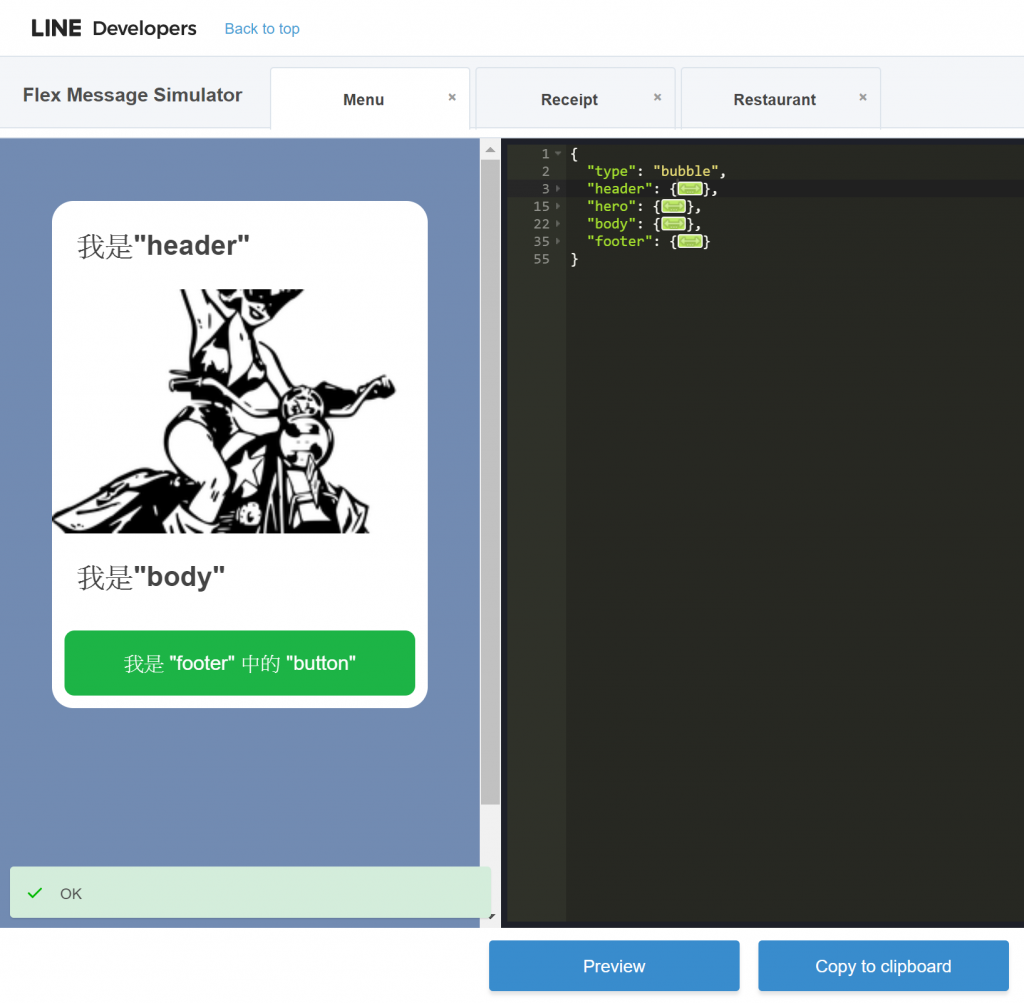Click the green checkmark OK status icon

(35, 893)
